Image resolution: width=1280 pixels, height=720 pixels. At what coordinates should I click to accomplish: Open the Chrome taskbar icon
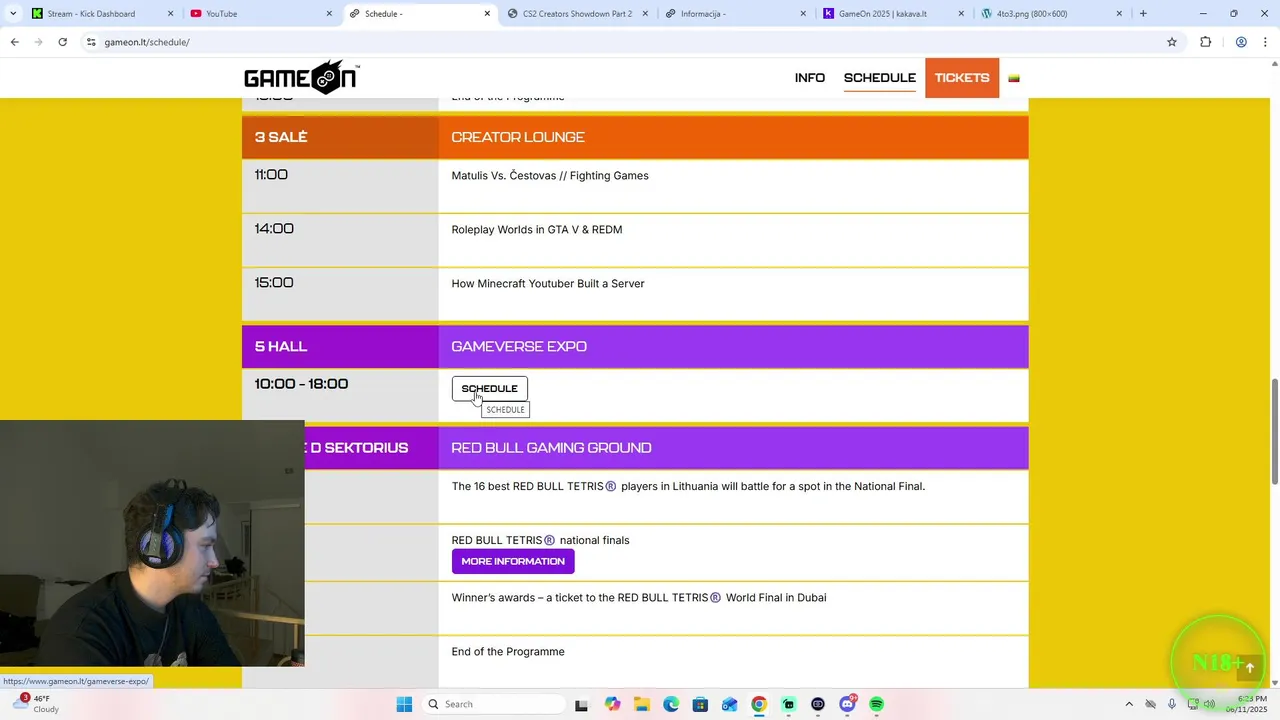(759, 704)
